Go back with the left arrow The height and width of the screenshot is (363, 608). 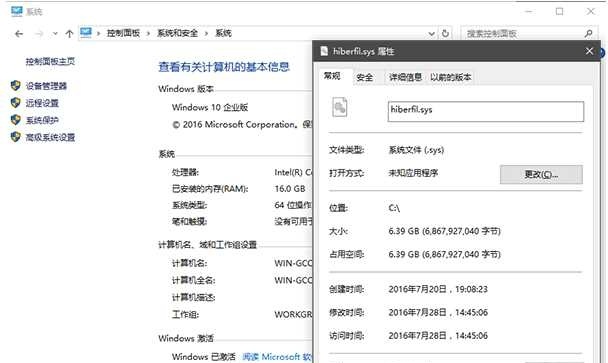(19, 34)
